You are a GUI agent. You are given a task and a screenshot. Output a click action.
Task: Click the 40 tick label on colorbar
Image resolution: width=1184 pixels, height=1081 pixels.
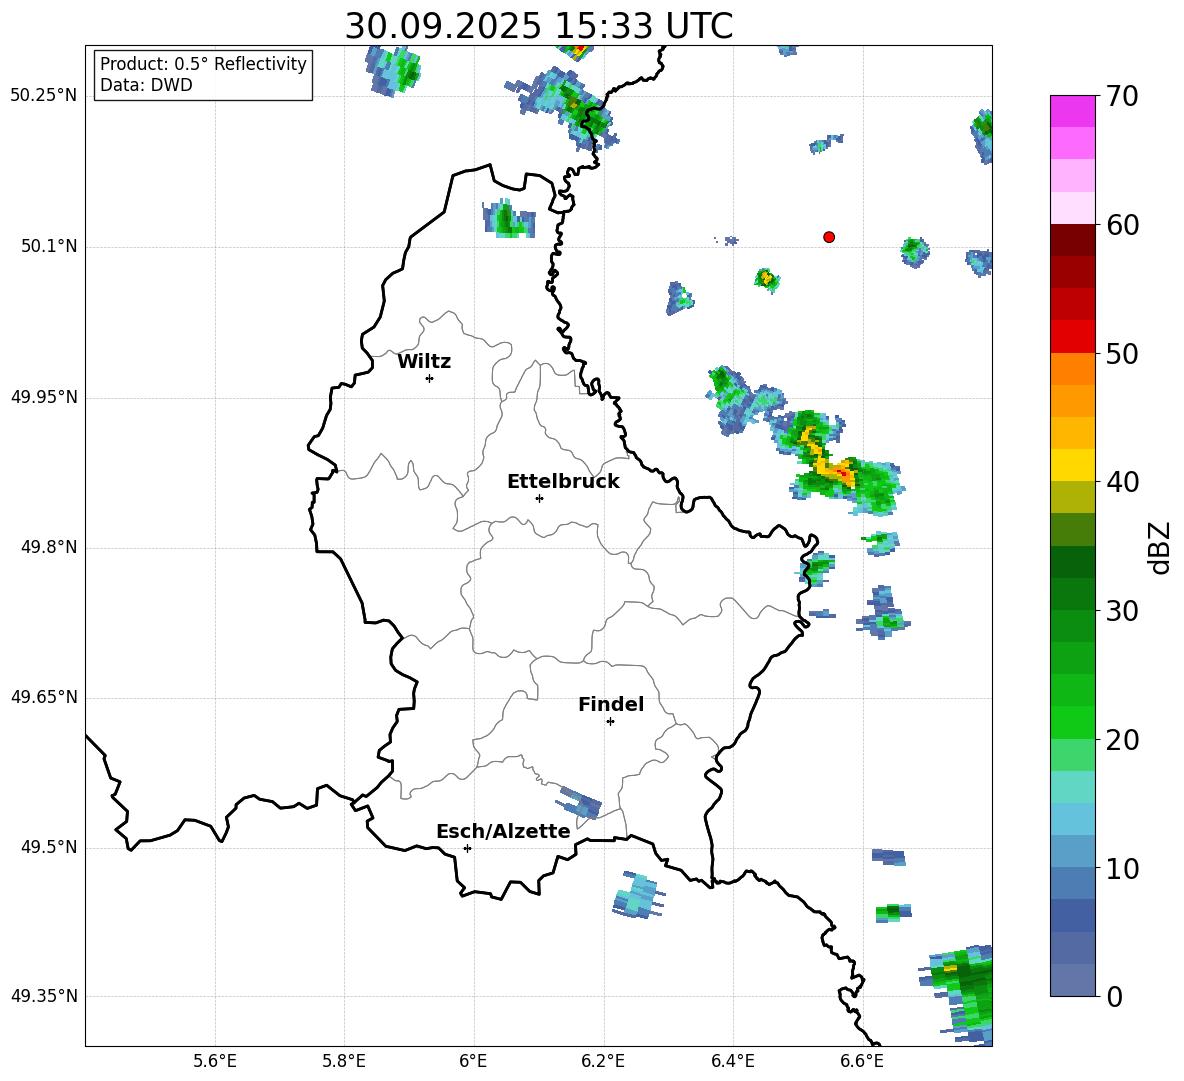pyautogui.click(x=1121, y=482)
